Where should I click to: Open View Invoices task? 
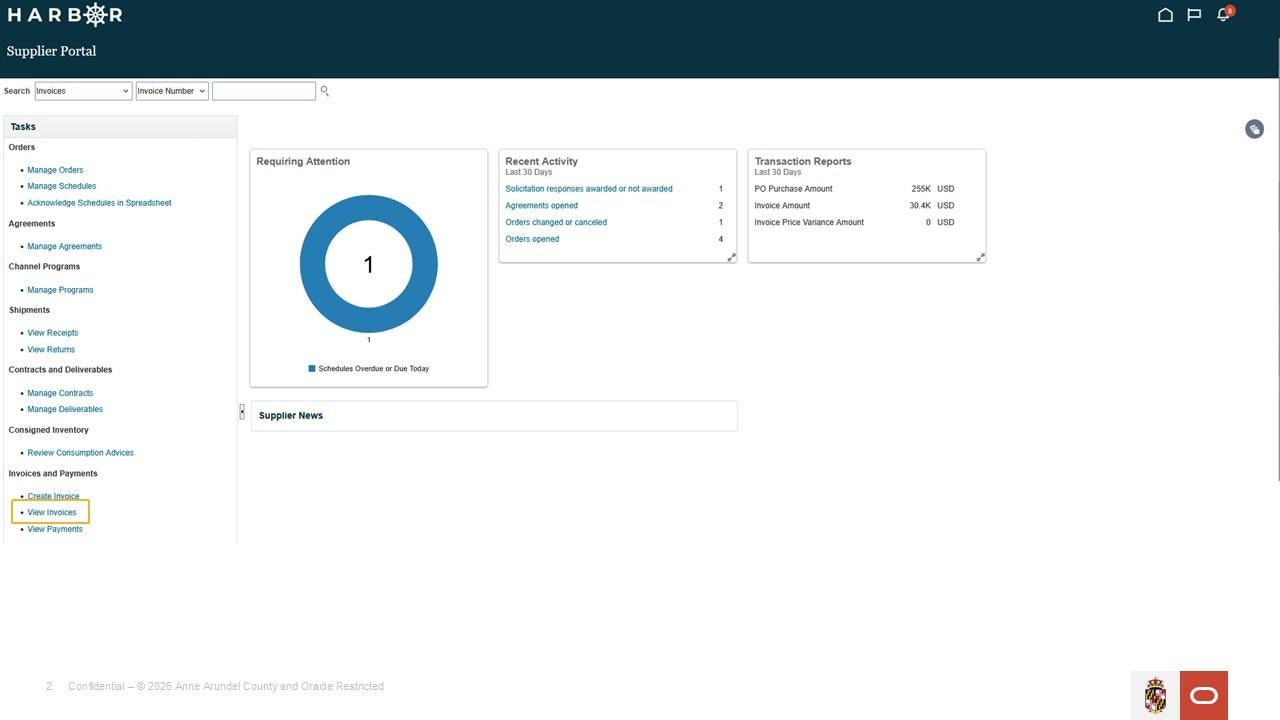52,512
